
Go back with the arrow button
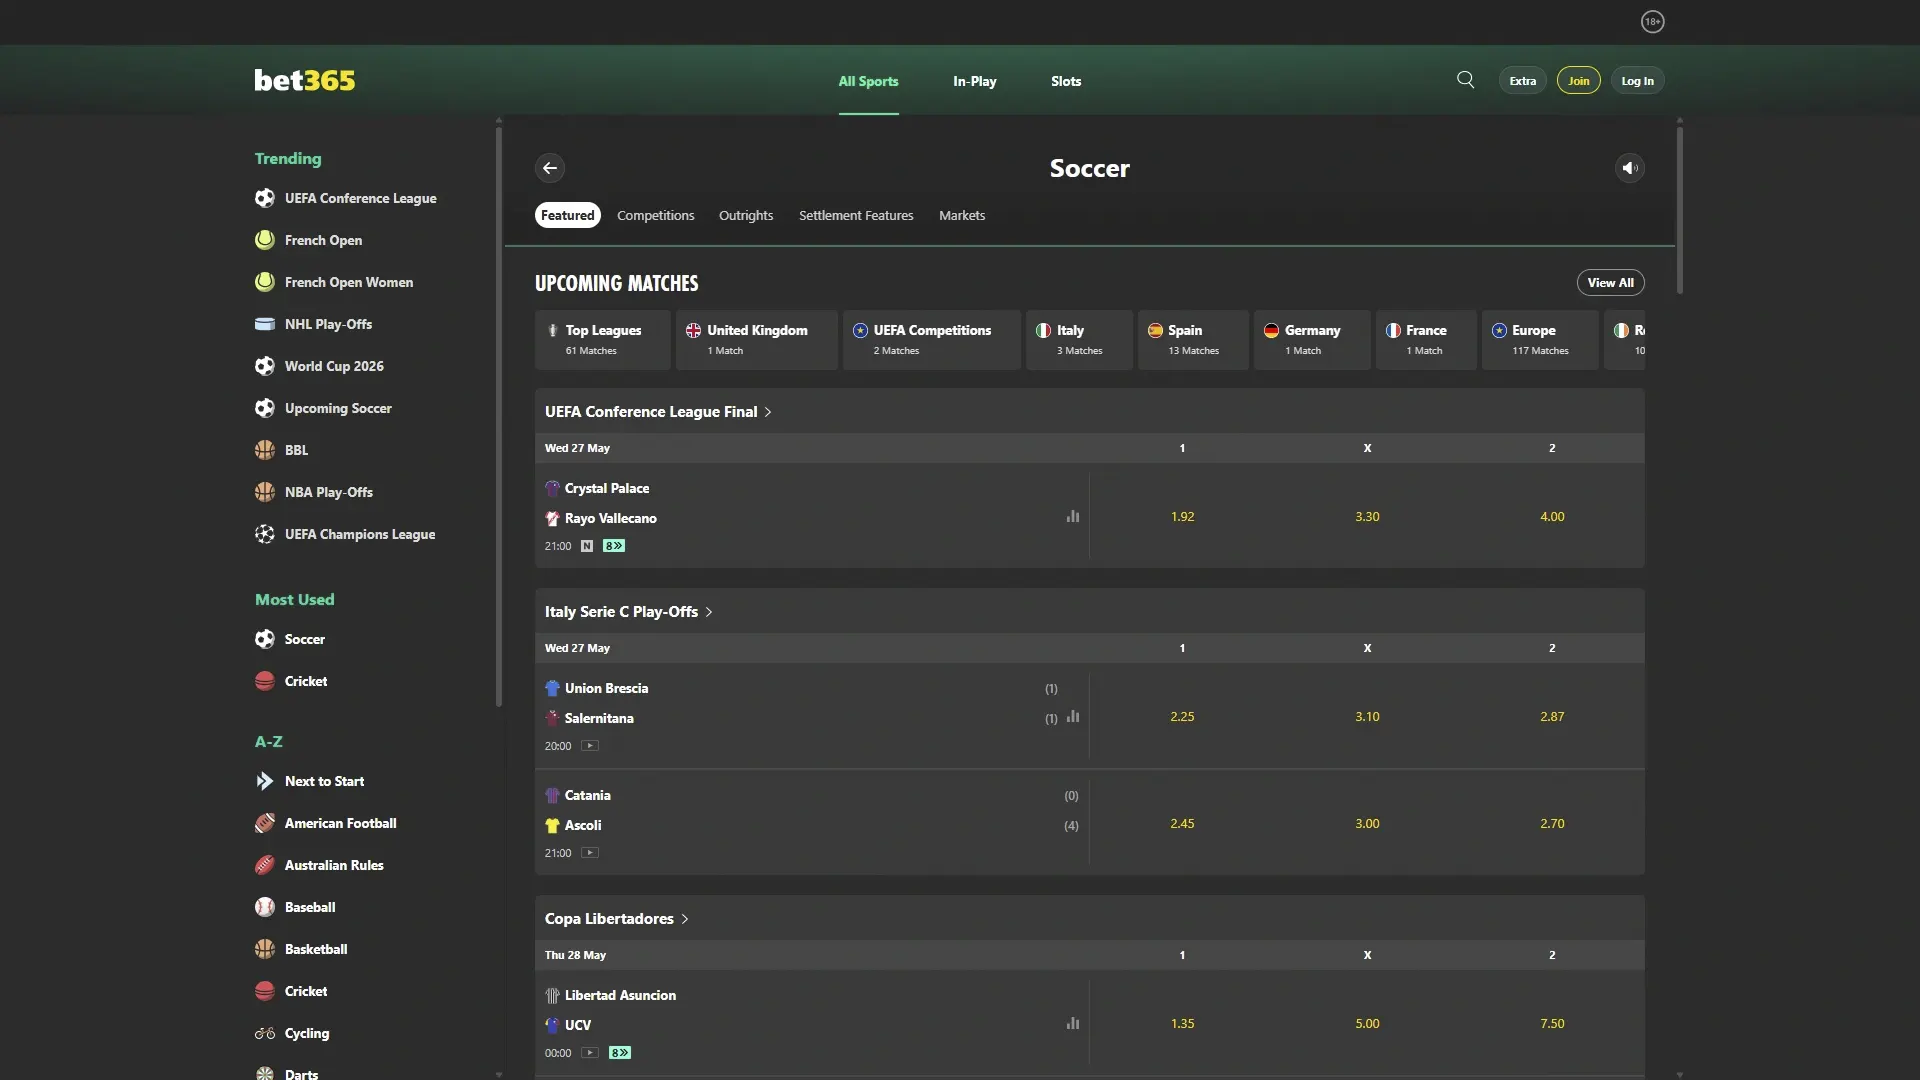550,168
